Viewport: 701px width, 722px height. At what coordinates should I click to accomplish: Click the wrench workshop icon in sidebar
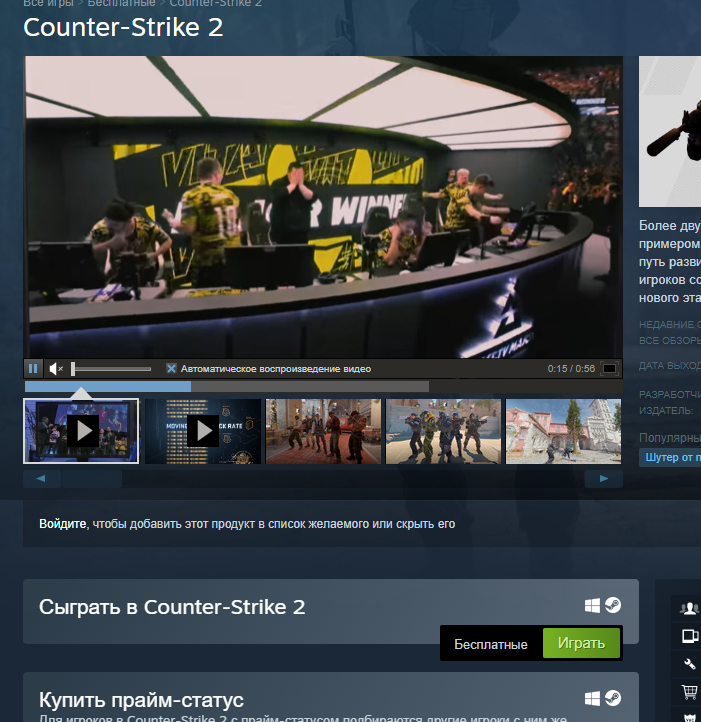[689, 664]
